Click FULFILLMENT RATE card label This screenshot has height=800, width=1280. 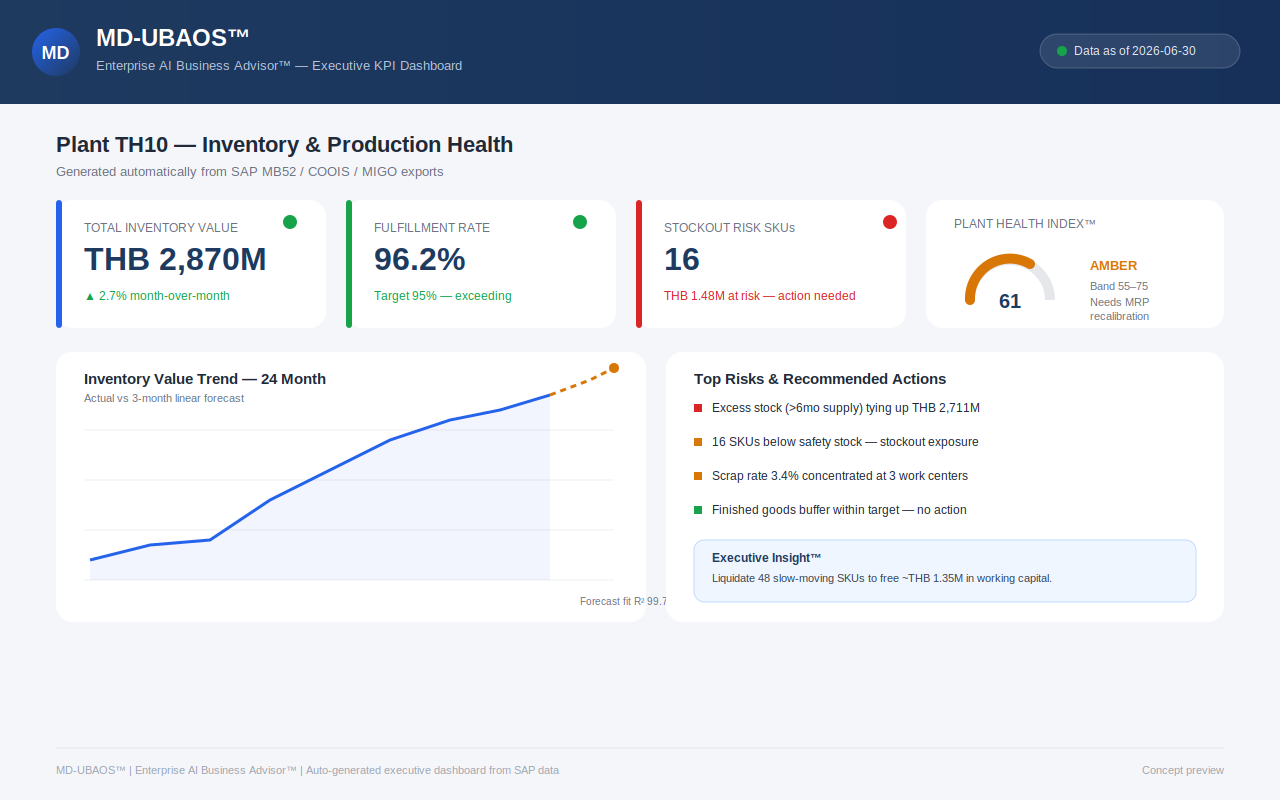[432, 228]
